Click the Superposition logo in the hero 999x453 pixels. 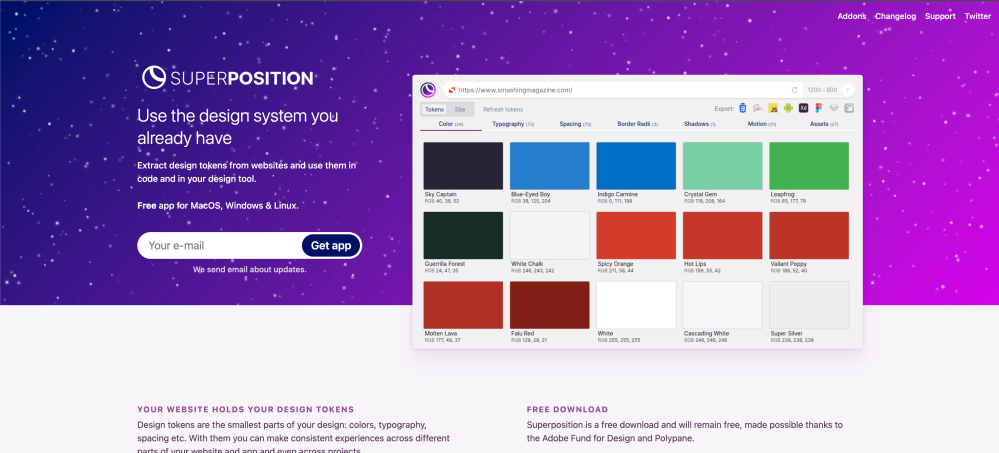point(227,78)
